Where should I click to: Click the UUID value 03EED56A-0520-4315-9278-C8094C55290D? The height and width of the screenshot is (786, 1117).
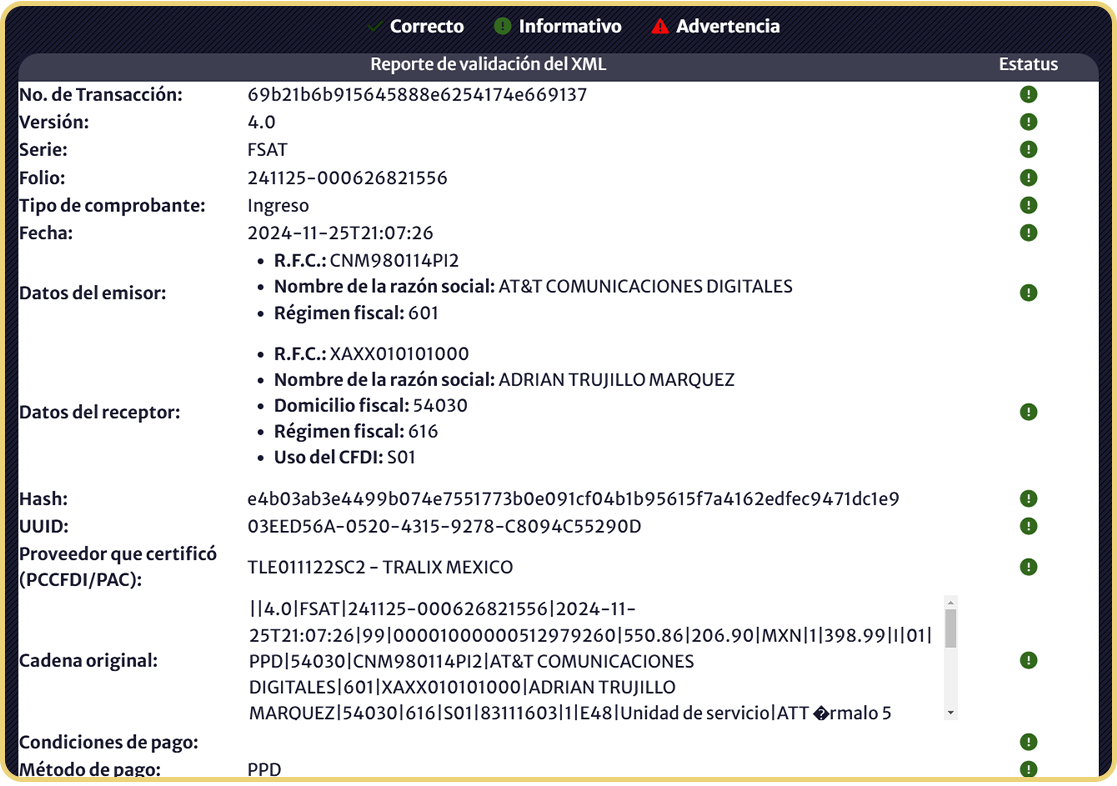point(444,526)
